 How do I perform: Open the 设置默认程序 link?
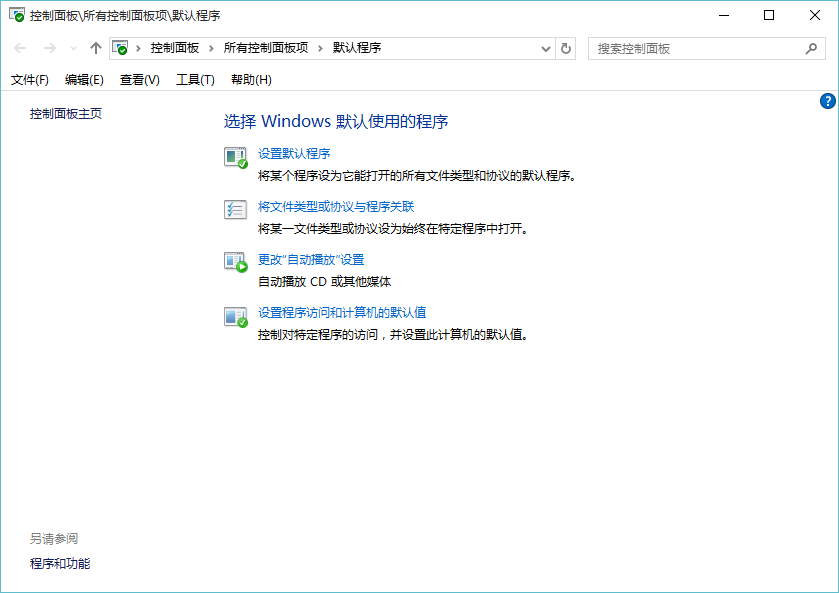(294, 153)
